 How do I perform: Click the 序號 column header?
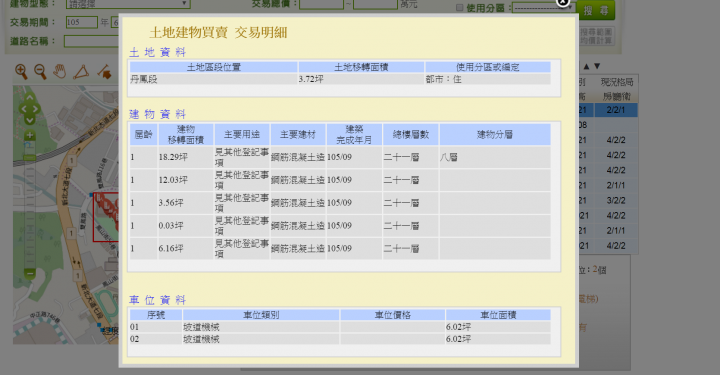point(156,315)
